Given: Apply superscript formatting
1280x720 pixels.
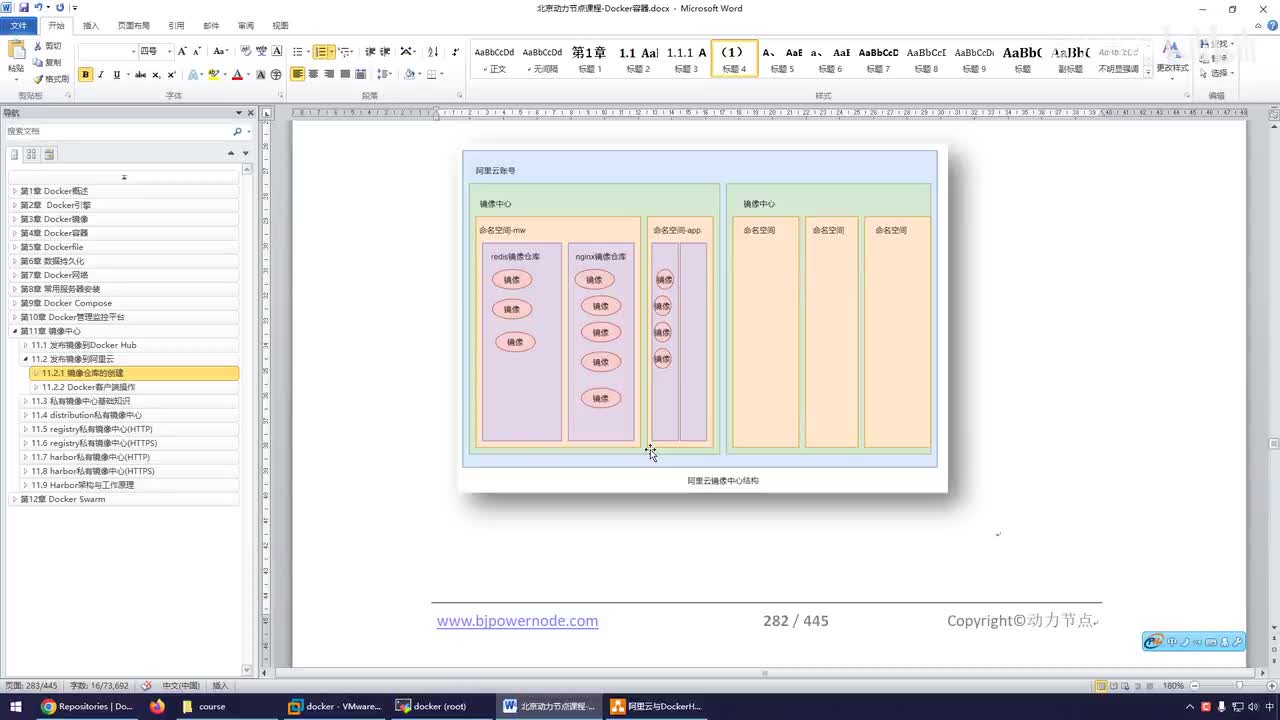Looking at the screenshot, I should [171, 74].
